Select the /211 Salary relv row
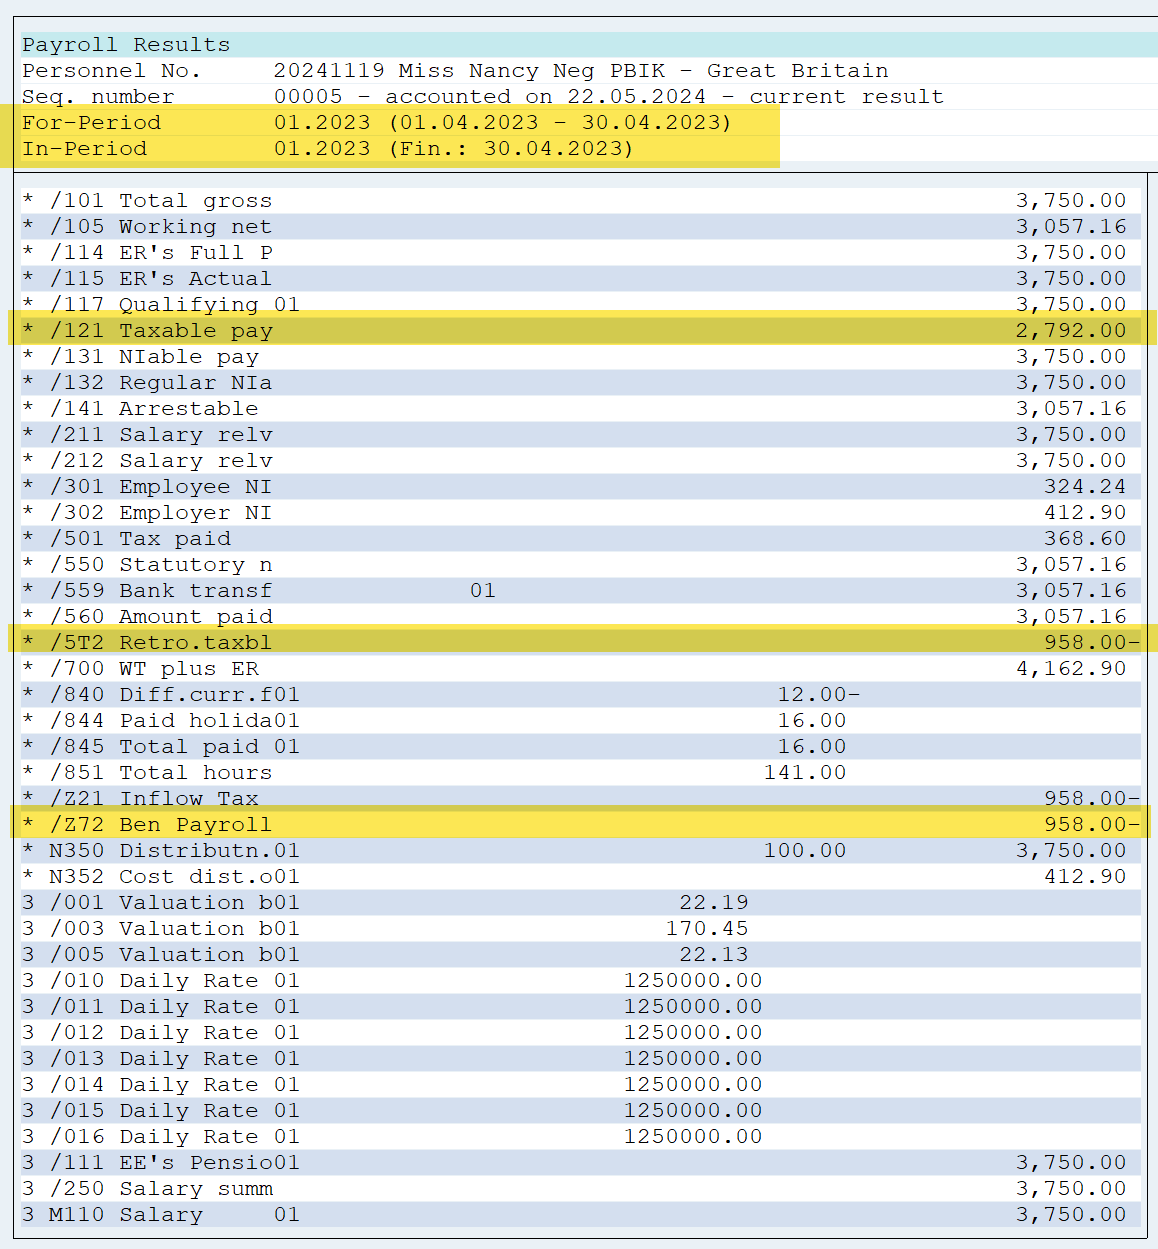1158x1249 pixels. pos(580,435)
